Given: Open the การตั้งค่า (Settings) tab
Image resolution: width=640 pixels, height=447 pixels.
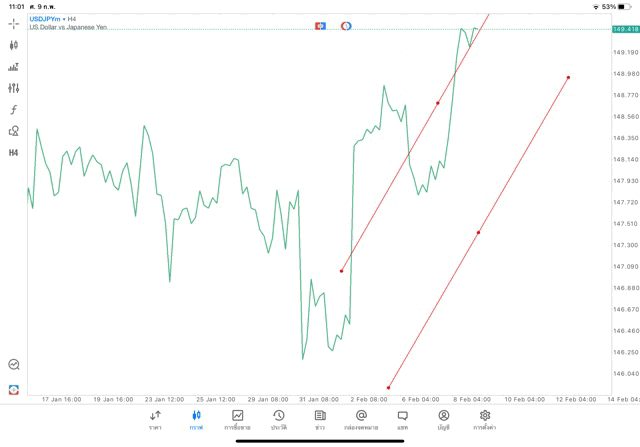Looking at the screenshot, I should (485, 419).
